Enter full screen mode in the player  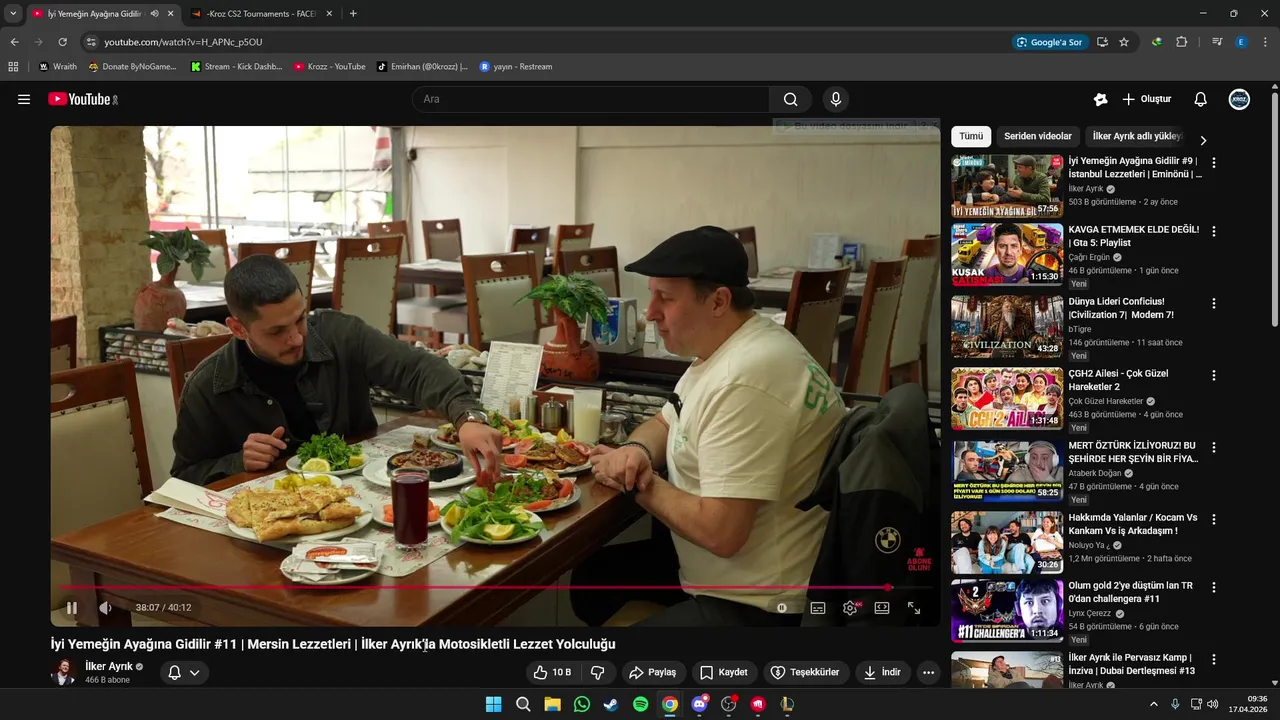914,607
